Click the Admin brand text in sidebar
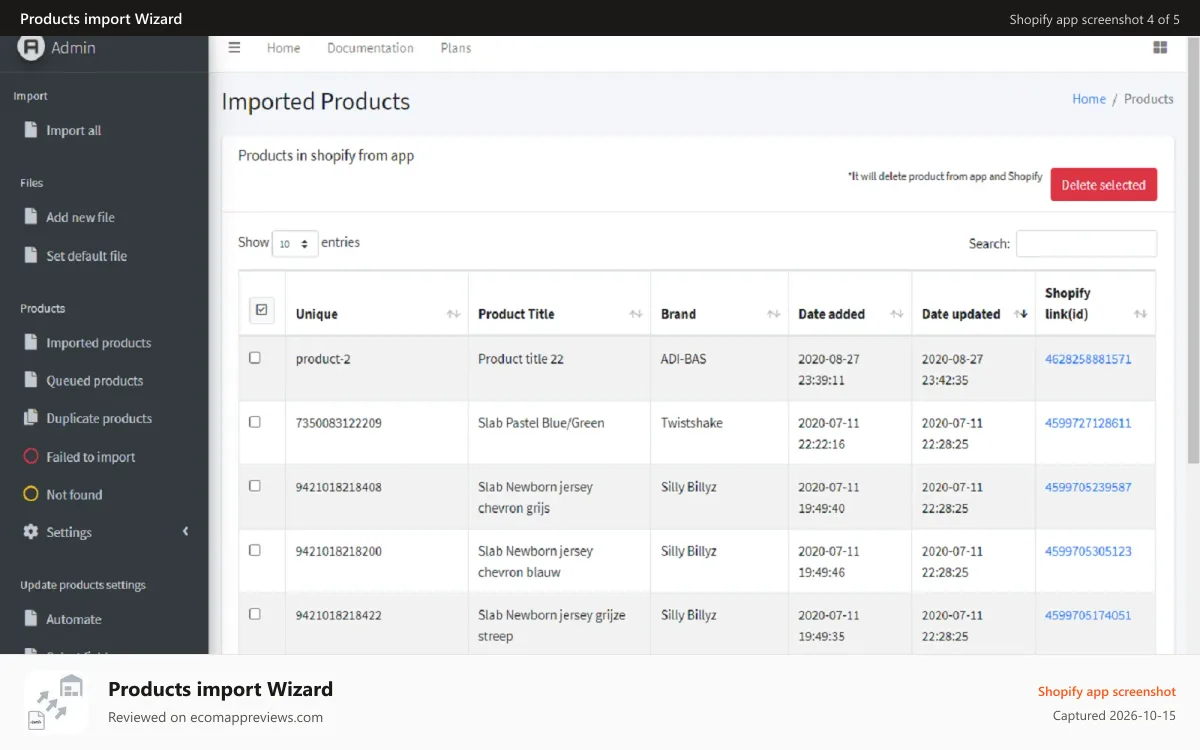 (73, 47)
